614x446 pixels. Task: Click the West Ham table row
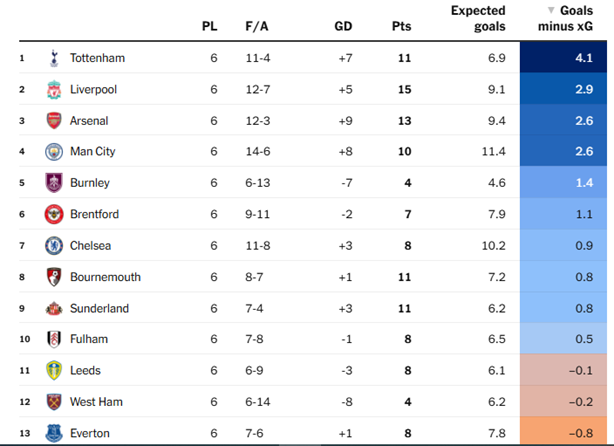(x=300, y=402)
